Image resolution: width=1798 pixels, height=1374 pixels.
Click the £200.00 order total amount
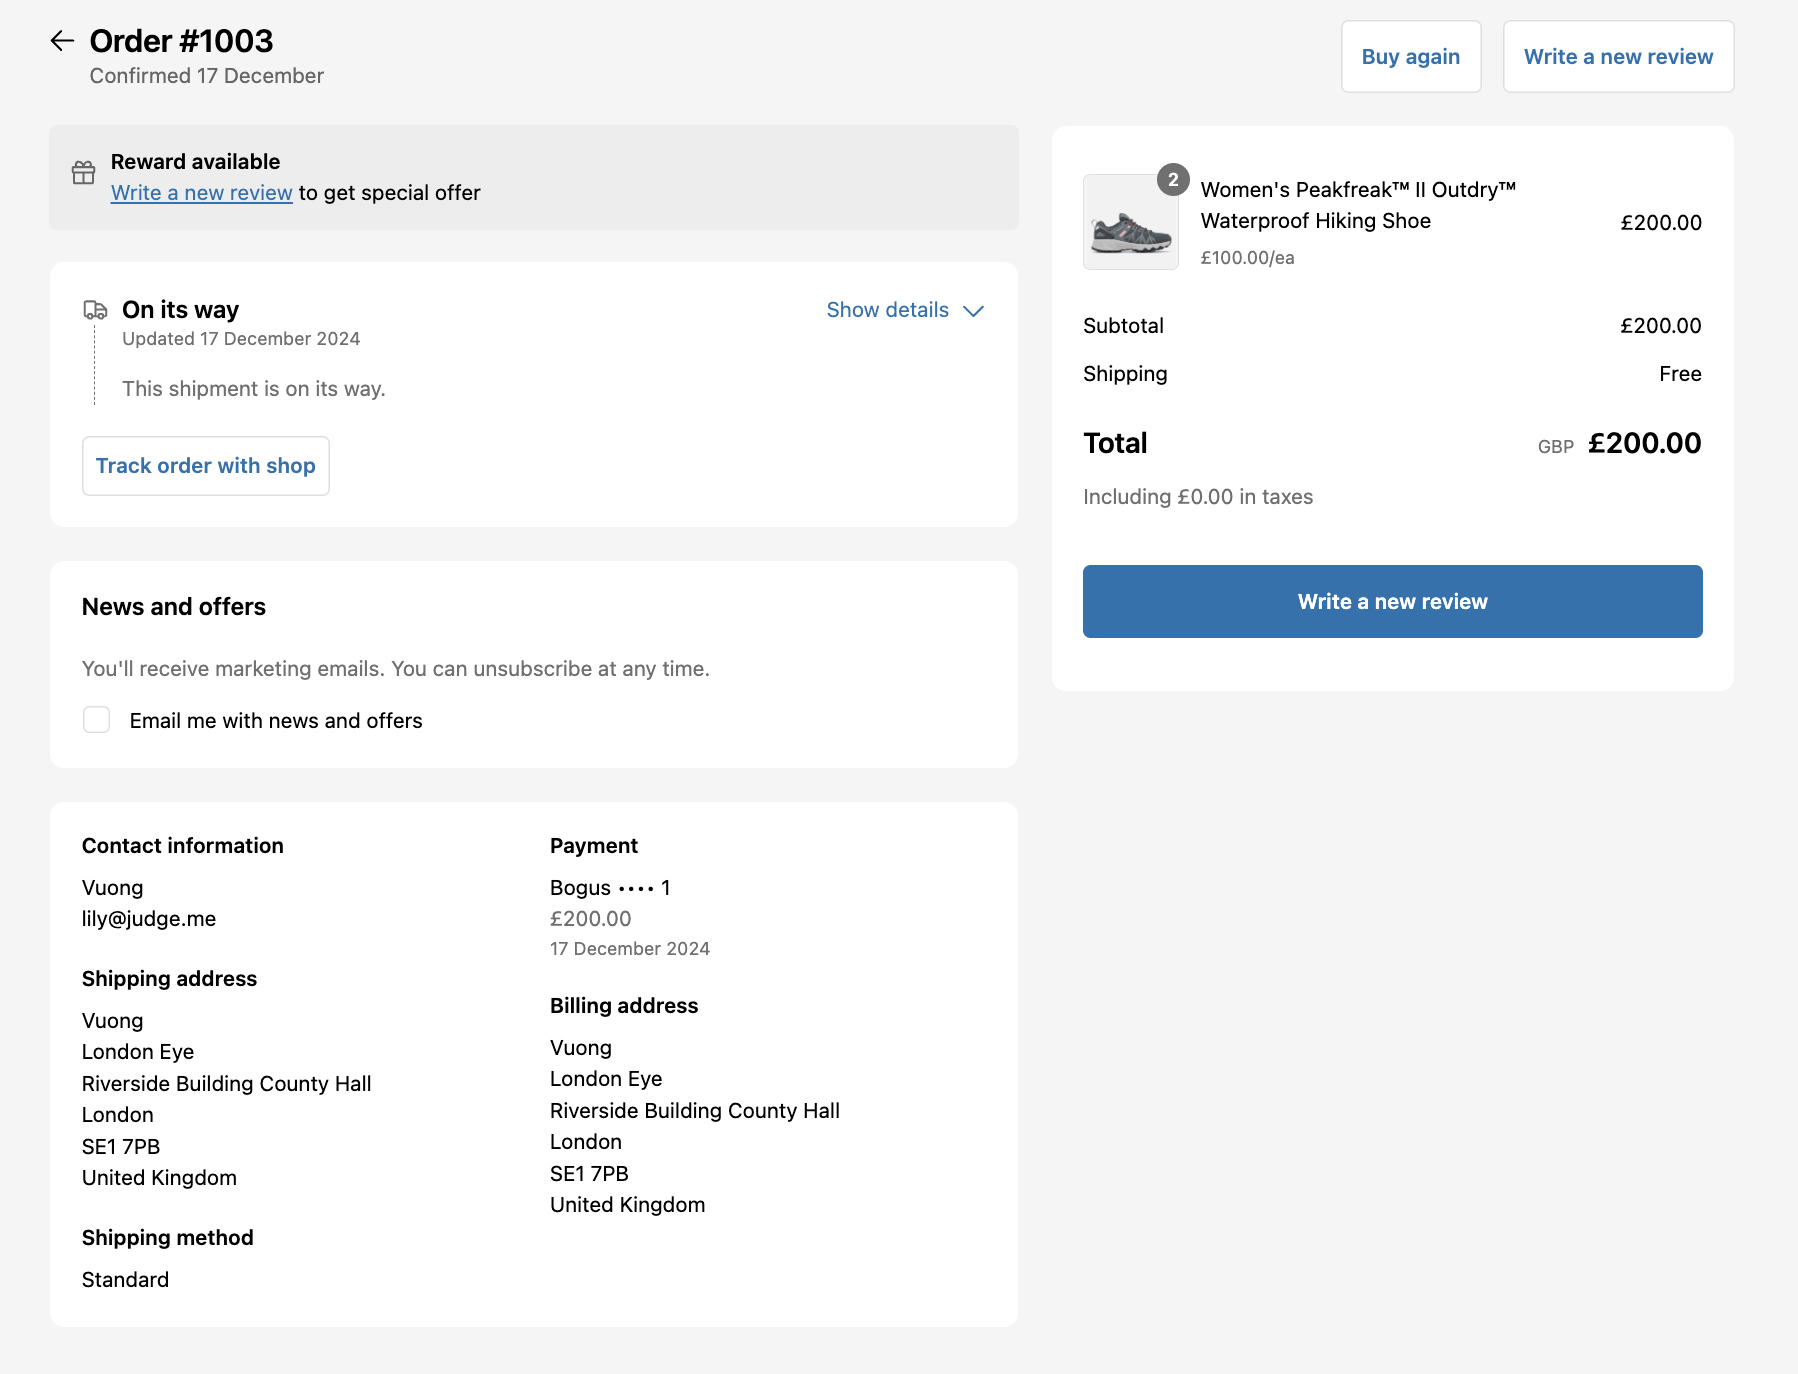click(x=1643, y=443)
